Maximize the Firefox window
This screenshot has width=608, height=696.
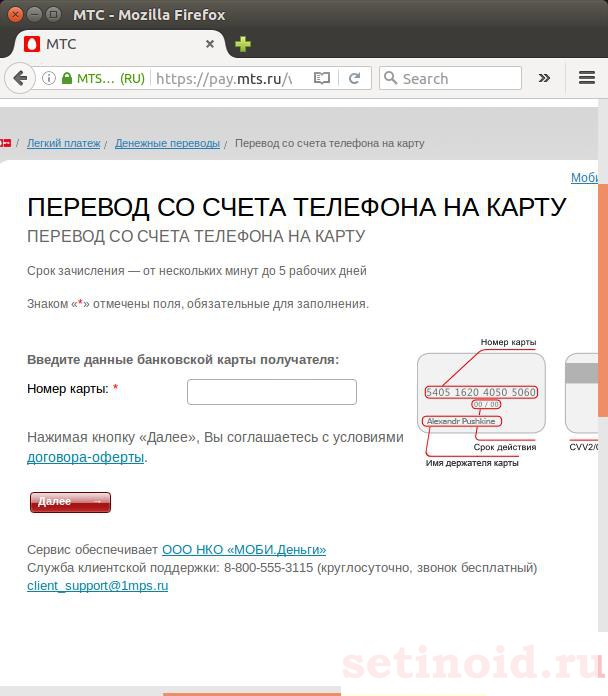(x=53, y=15)
